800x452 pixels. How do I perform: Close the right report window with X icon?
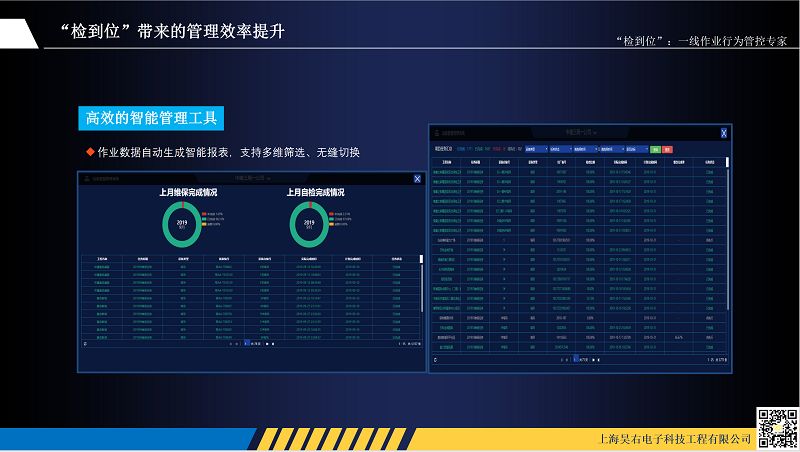[724, 132]
